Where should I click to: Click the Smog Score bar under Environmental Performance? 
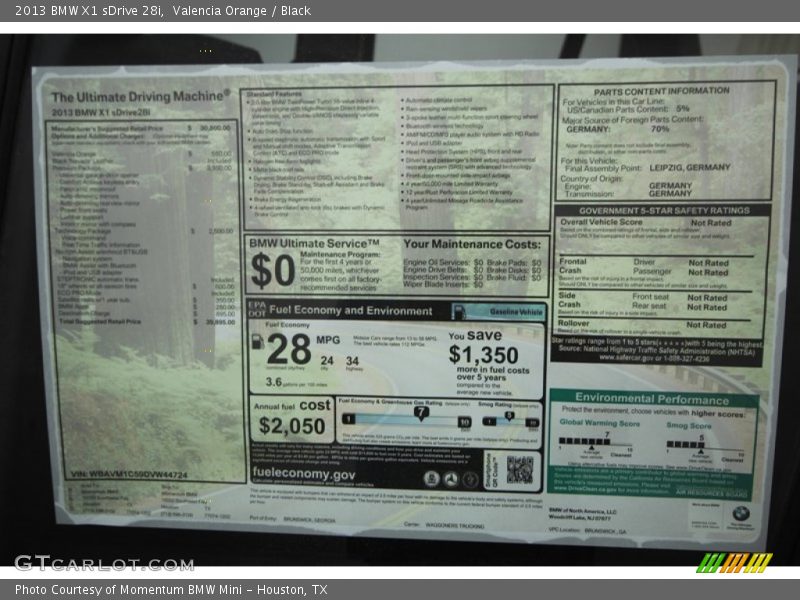point(685,444)
